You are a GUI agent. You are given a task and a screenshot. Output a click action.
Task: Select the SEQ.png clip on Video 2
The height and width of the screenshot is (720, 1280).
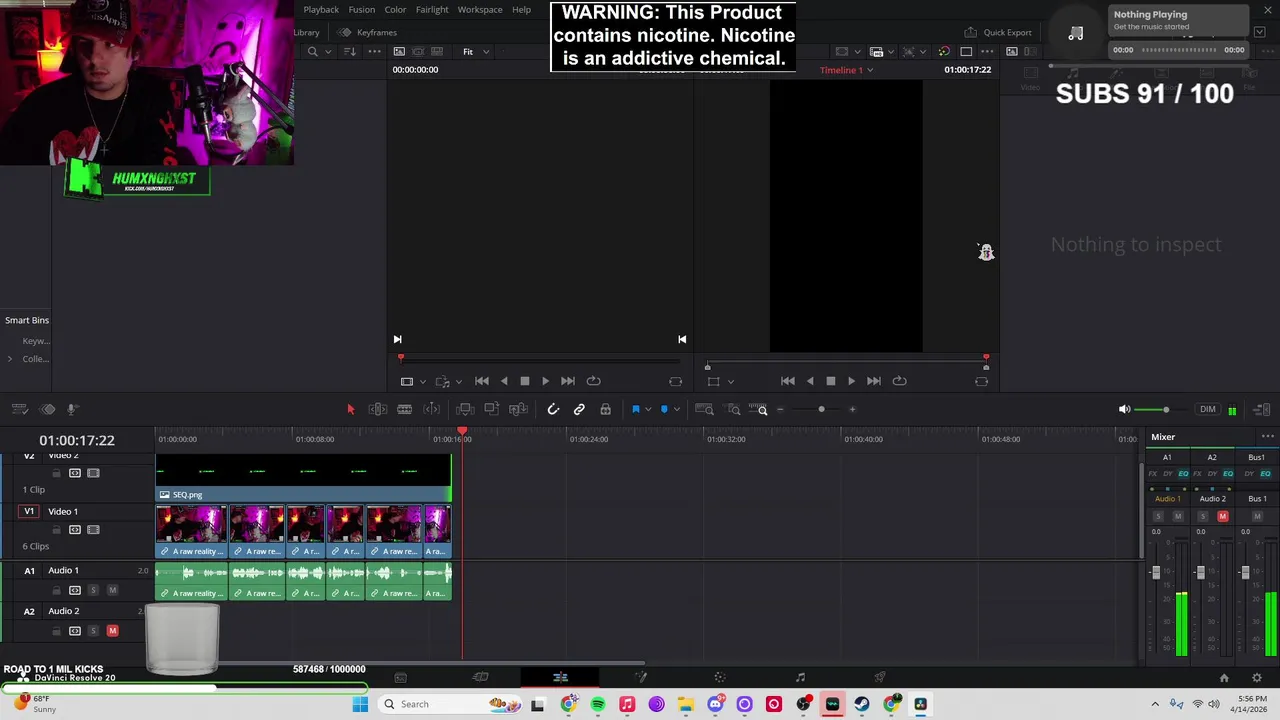pyautogui.click(x=303, y=478)
